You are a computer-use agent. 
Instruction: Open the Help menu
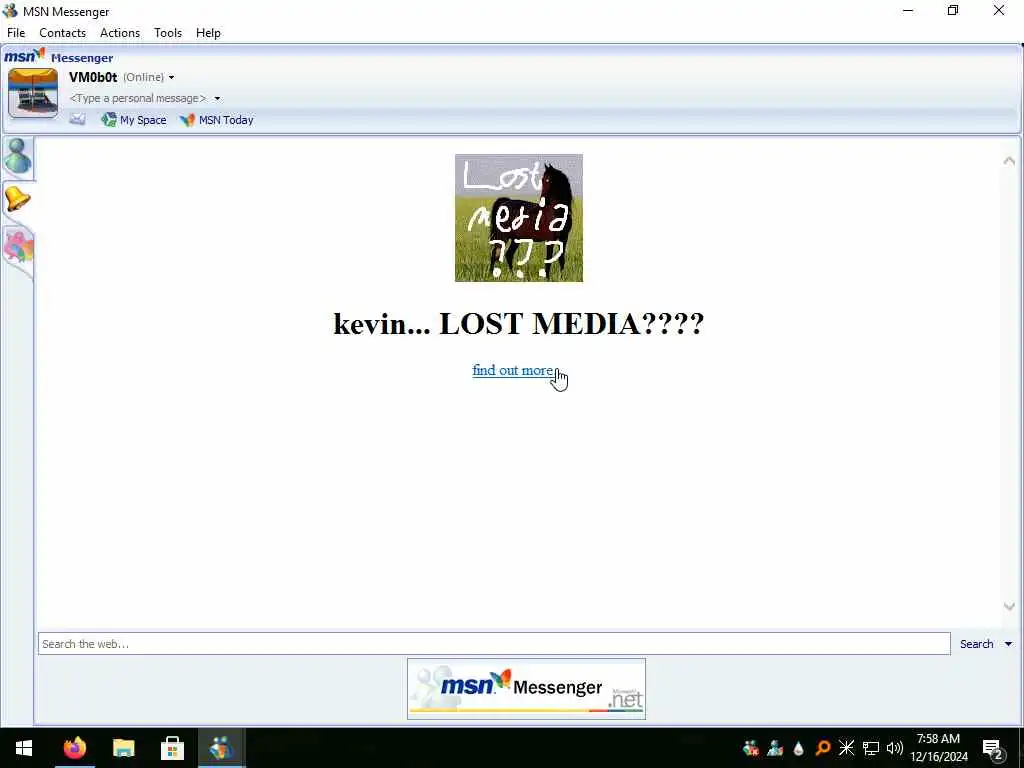(x=208, y=33)
